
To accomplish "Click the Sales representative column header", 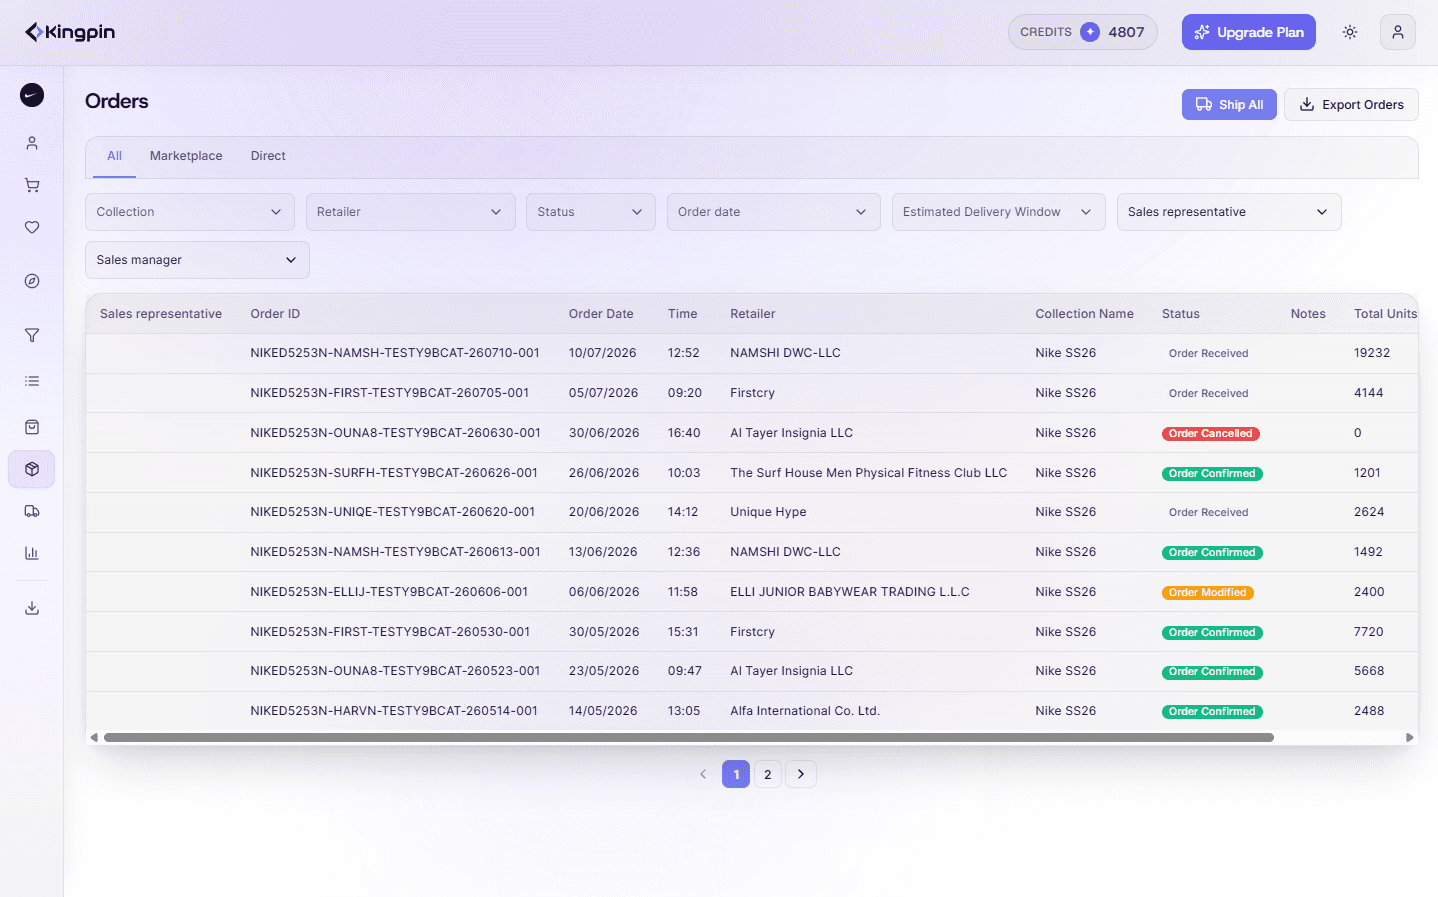I will coord(161,314).
